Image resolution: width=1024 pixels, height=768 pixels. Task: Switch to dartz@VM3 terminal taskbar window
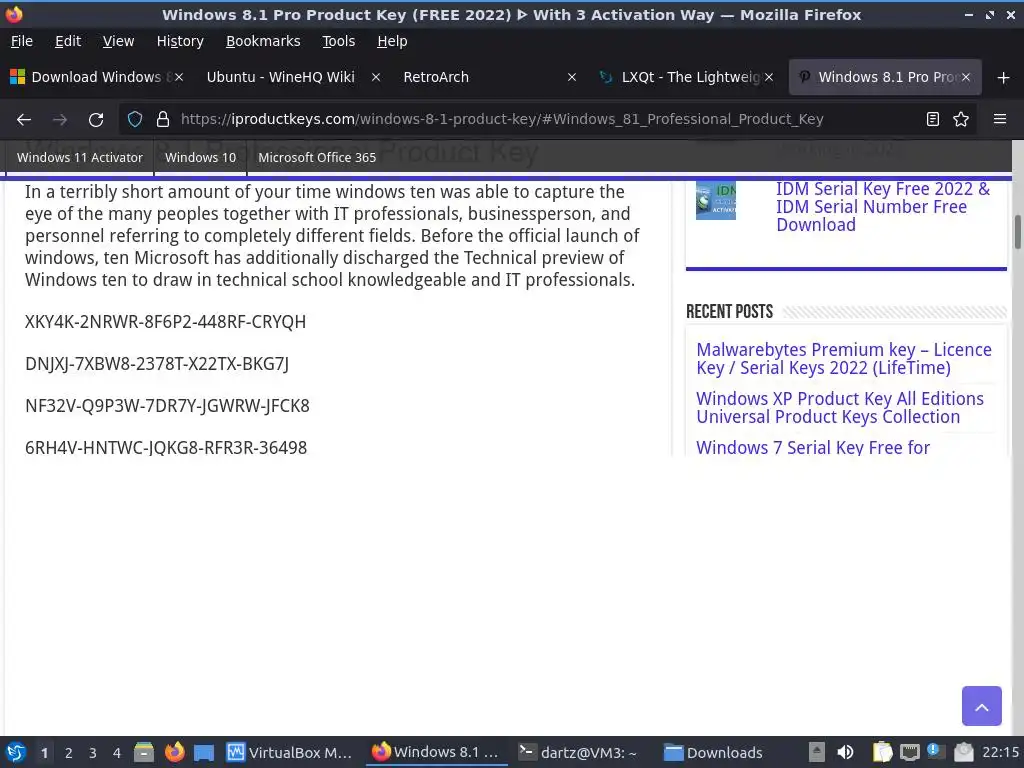[x=579, y=752]
